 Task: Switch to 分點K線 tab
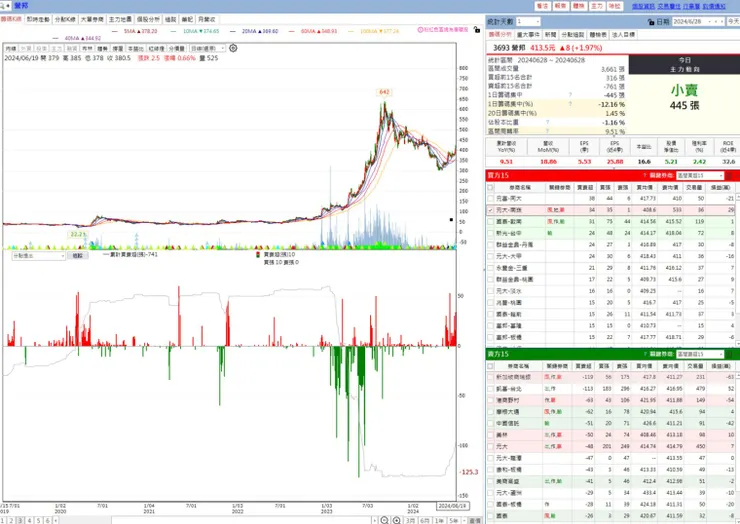65,19
